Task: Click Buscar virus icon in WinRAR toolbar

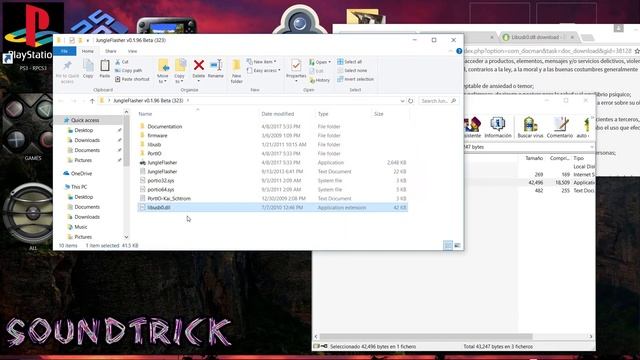Action: [x=530, y=127]
